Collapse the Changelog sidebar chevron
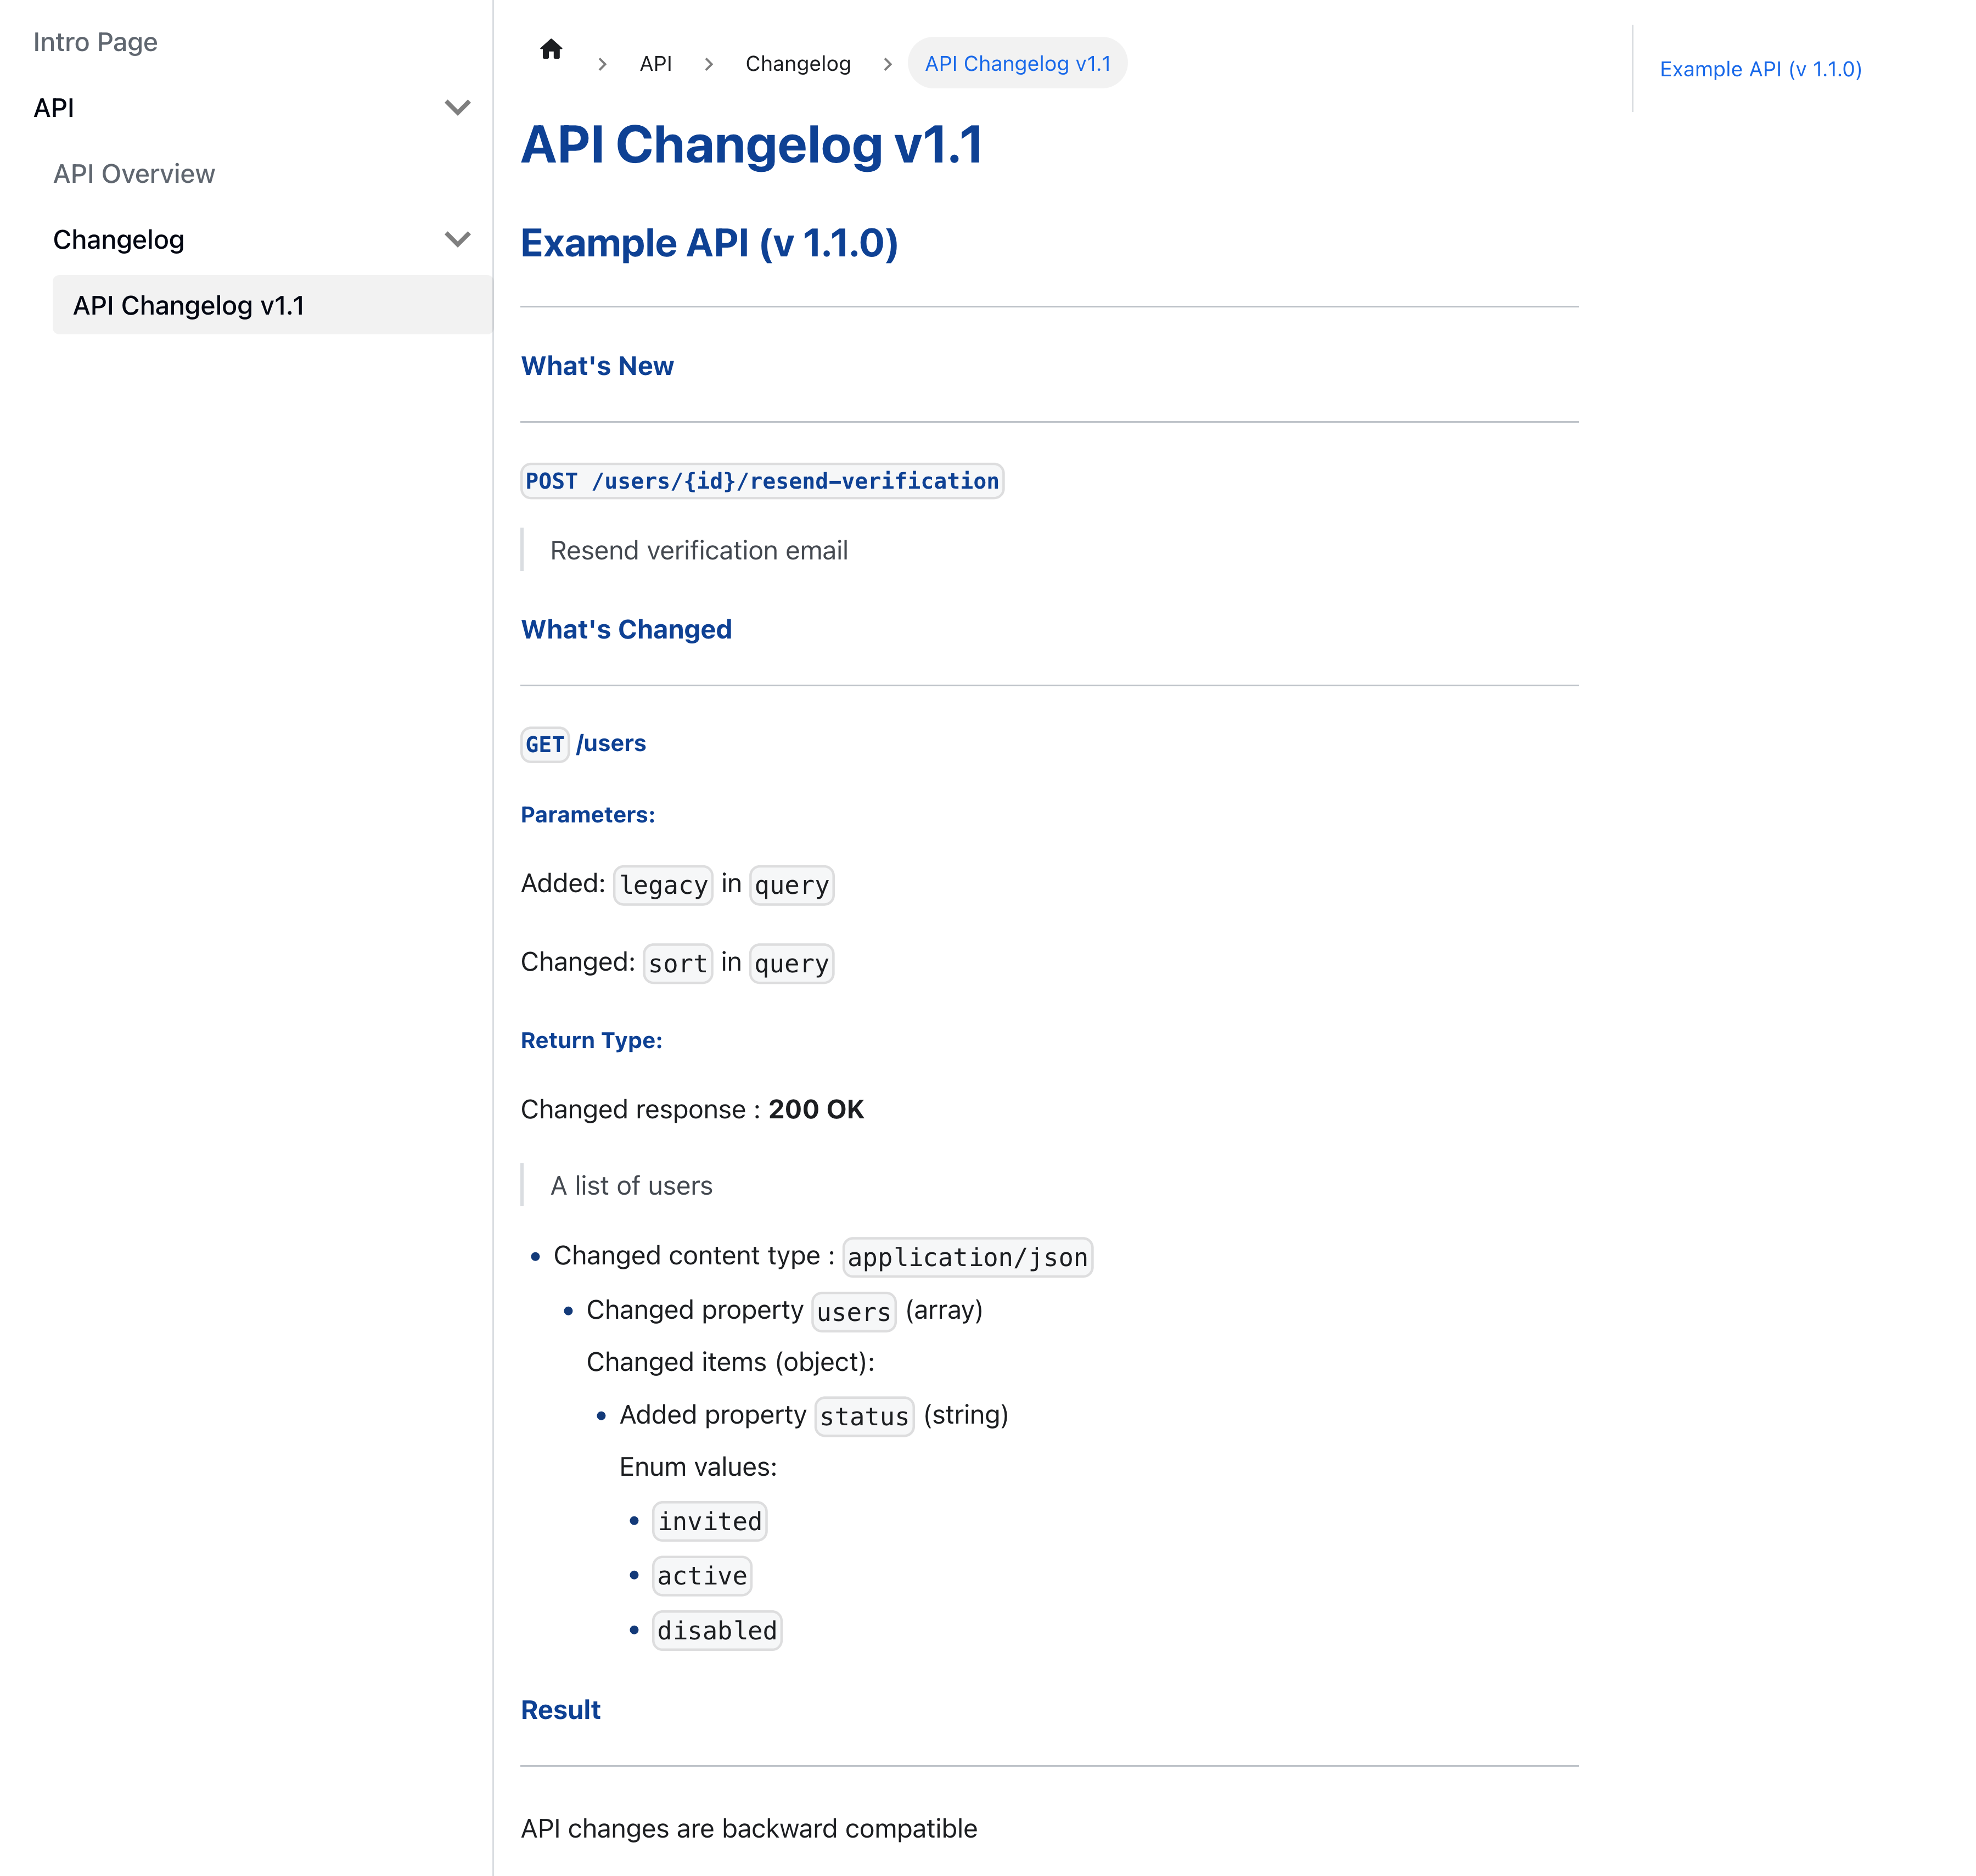 (457, 240)
